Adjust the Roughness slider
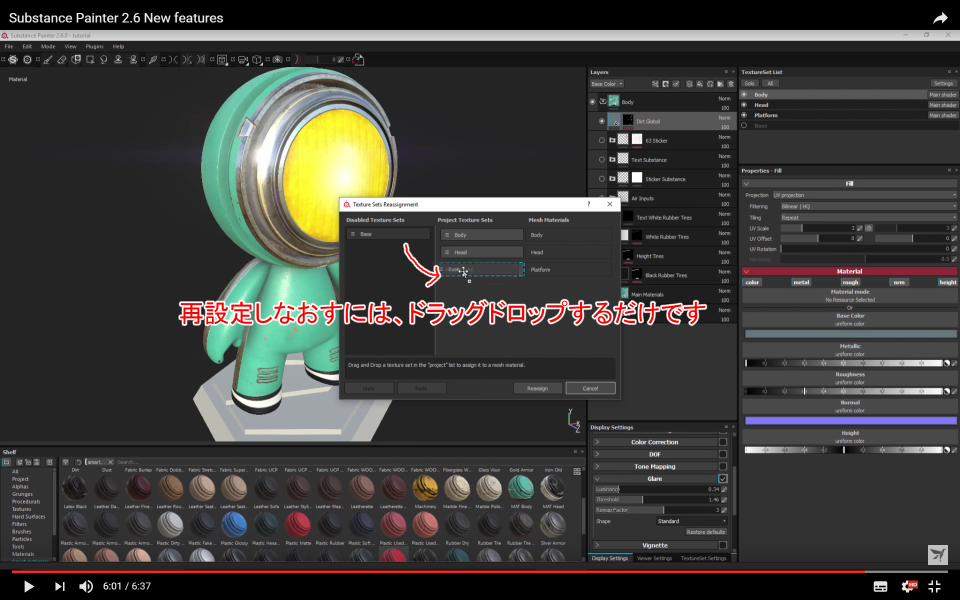Viewport: 960px width, 600px height. coord(844,391)
